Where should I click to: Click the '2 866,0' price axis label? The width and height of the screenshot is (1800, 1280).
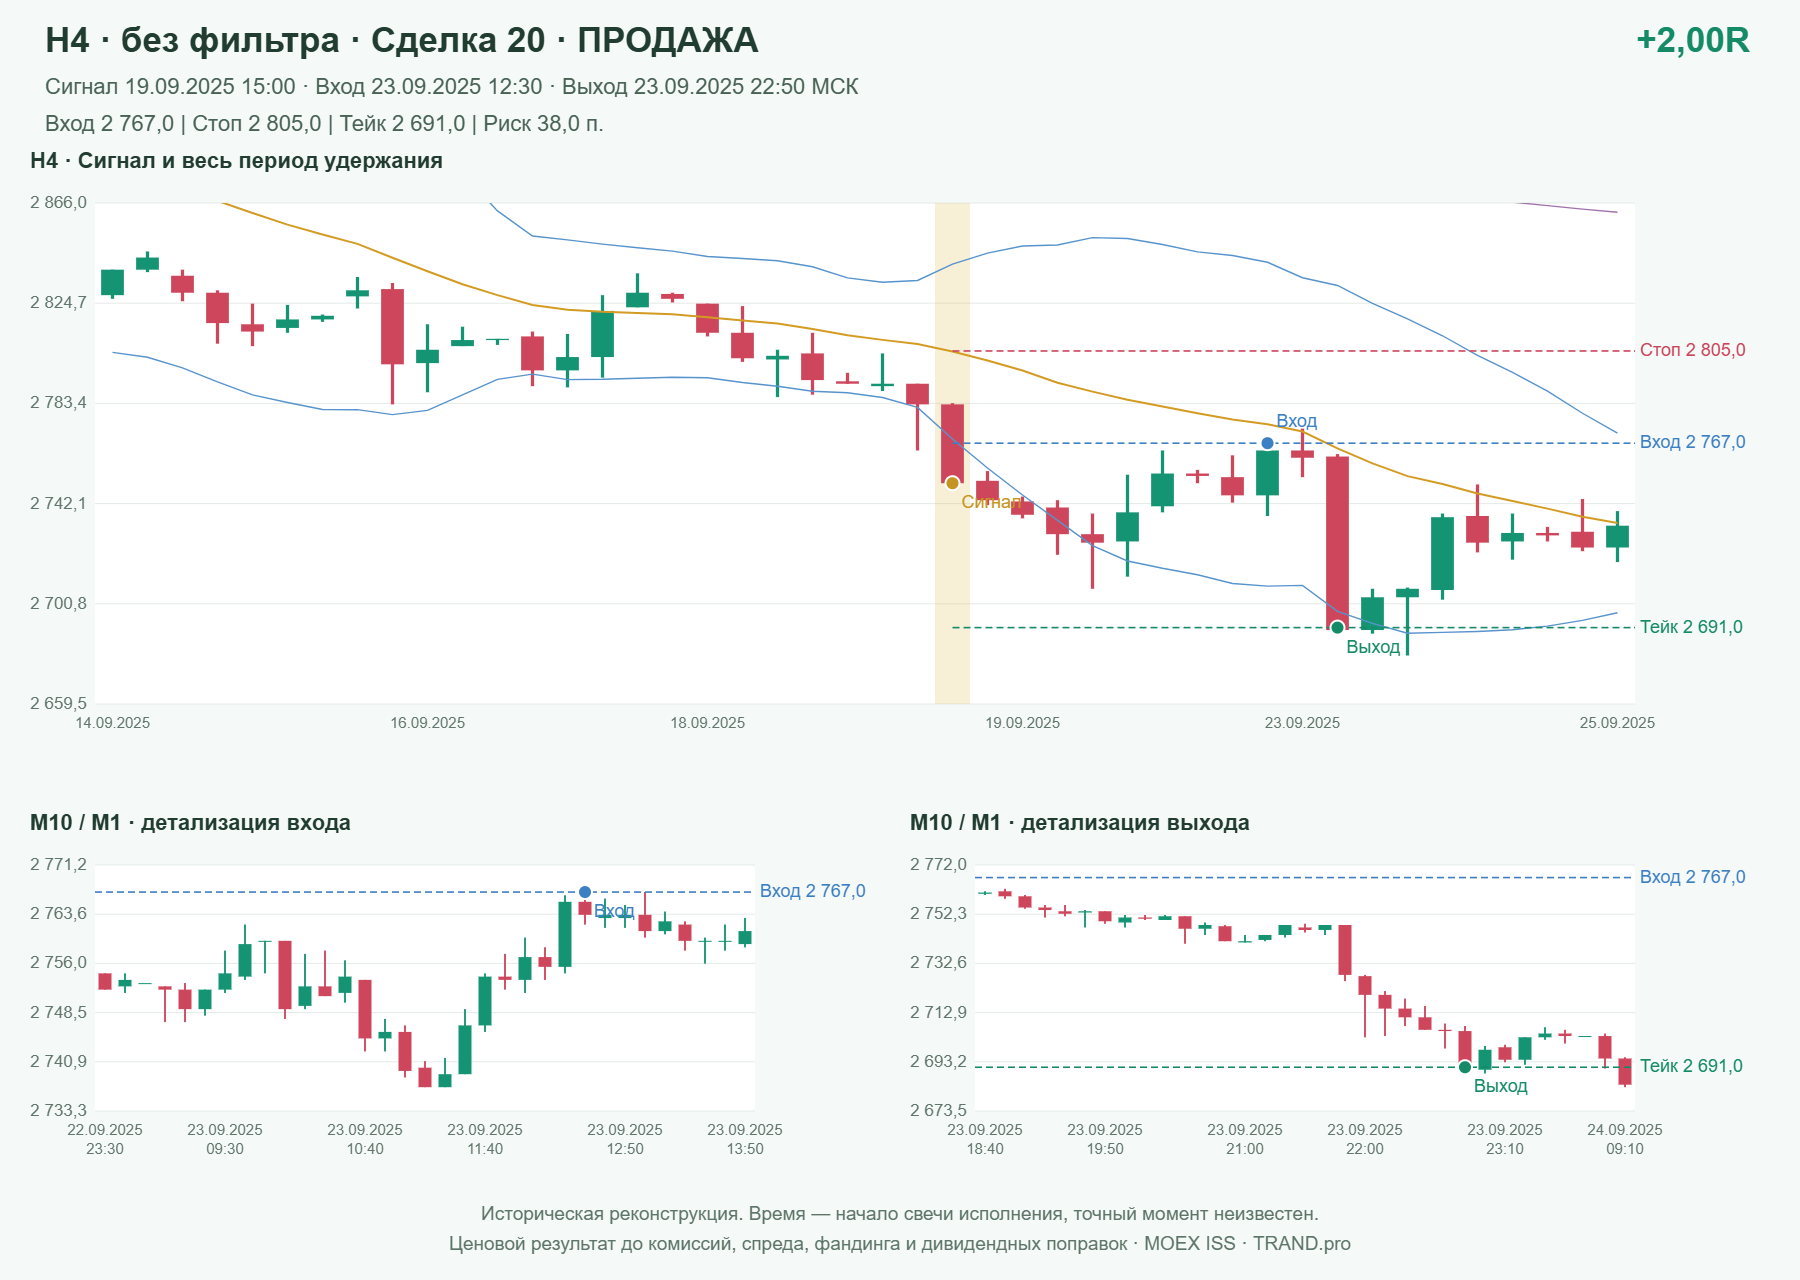58,203
